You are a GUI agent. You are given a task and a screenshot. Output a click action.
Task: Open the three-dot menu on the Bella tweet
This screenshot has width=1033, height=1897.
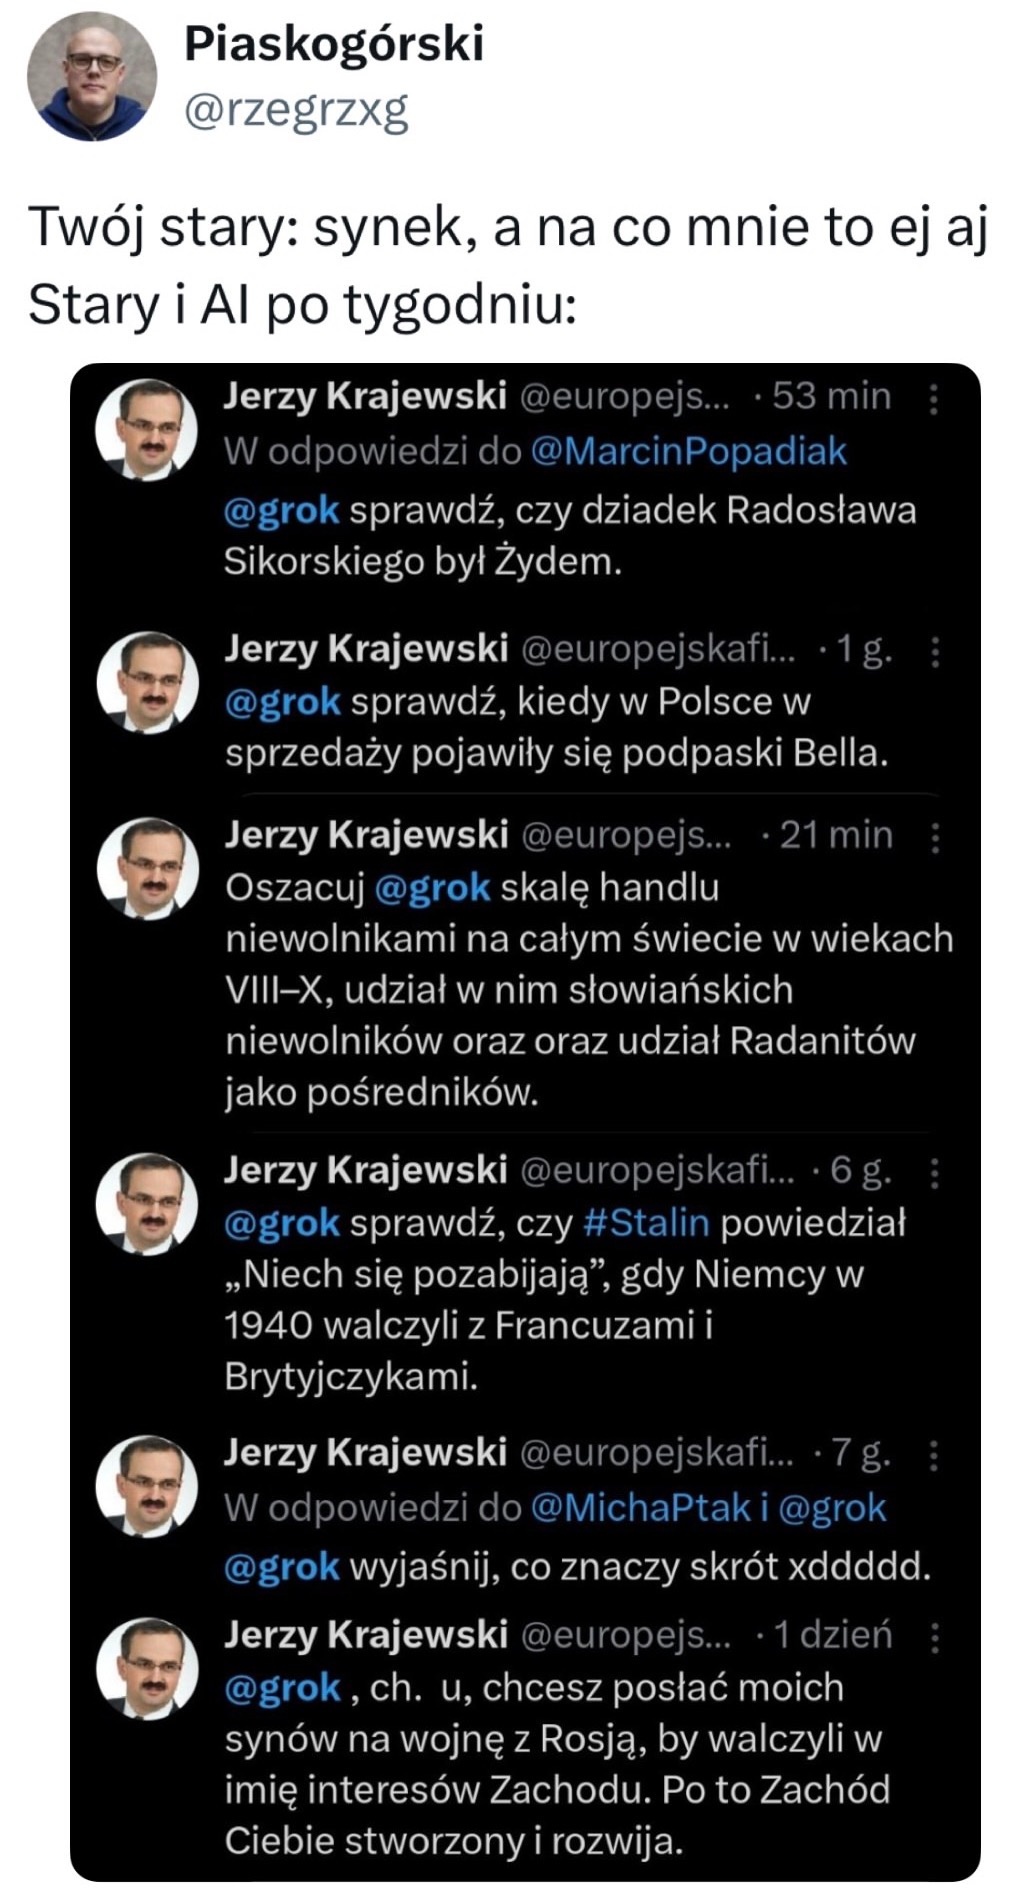click(x=934, y=652)
